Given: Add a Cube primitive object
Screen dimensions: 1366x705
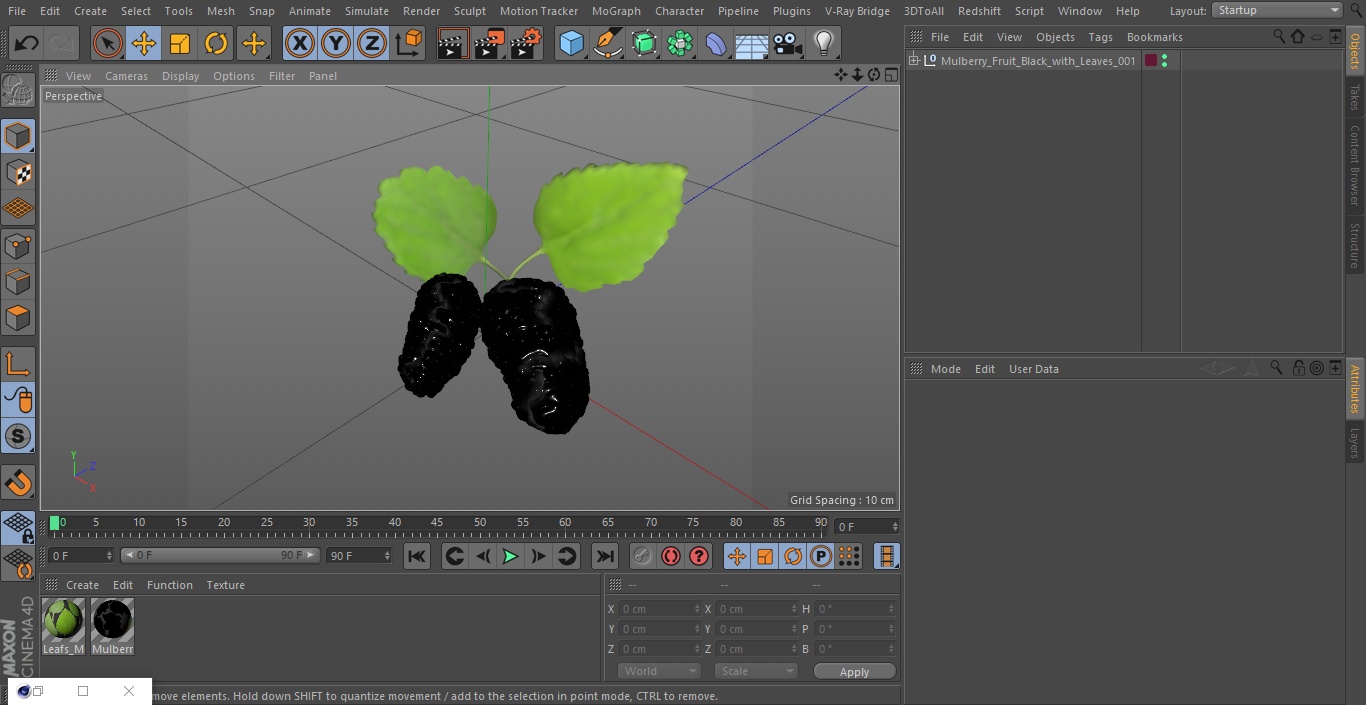Looking at the screenshot, I should coord(571,43).
